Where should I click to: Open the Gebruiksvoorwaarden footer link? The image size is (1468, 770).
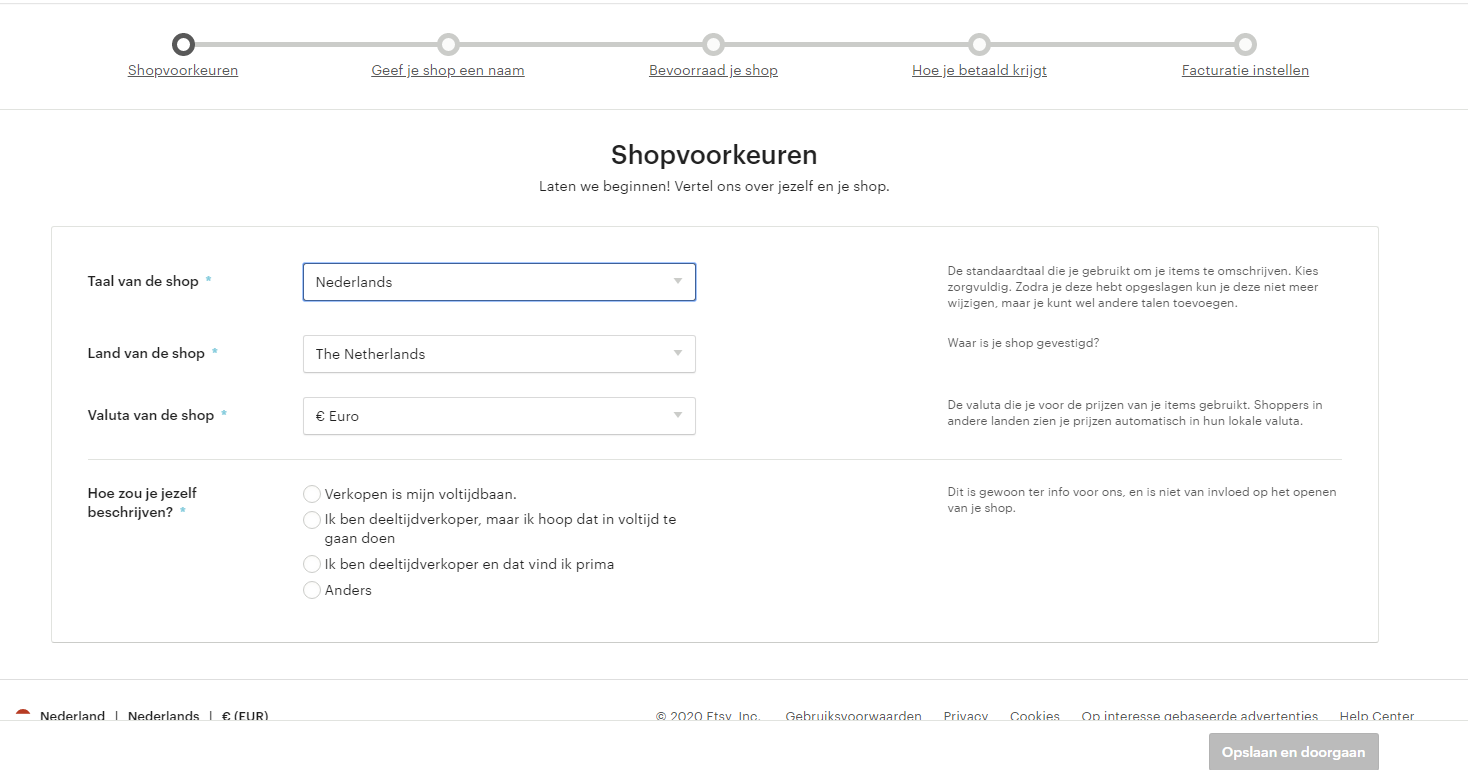(853, 715)
